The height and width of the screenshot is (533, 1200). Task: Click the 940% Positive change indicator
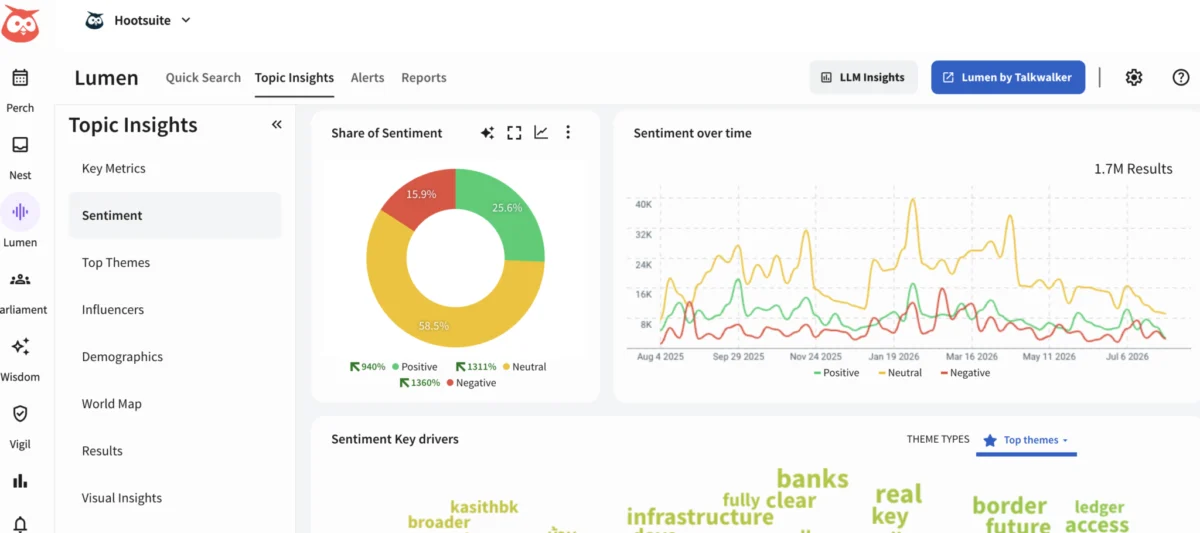coord(368,367)
